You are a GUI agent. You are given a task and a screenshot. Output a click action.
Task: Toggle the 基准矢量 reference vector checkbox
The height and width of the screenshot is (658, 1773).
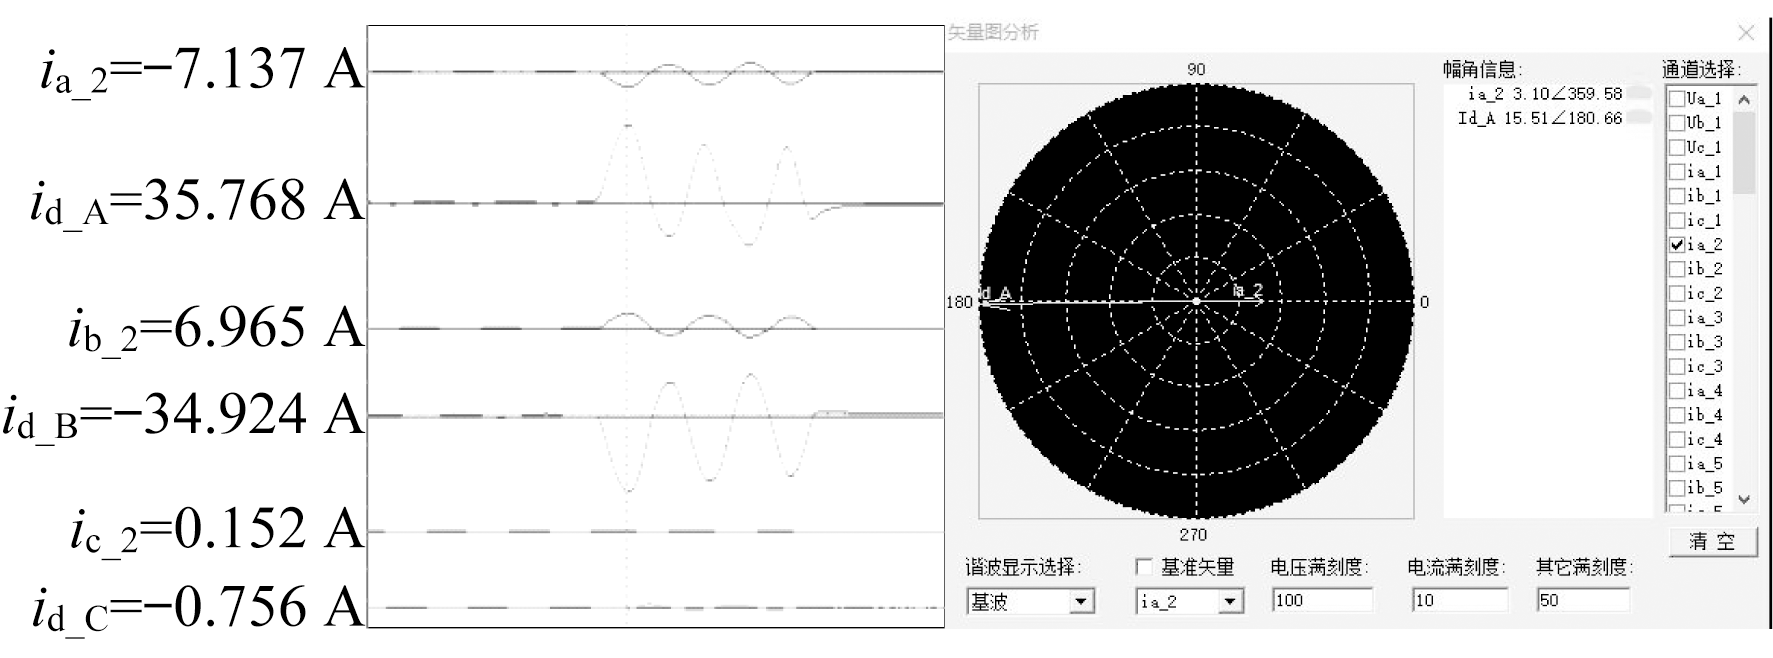click(1144, 567)
